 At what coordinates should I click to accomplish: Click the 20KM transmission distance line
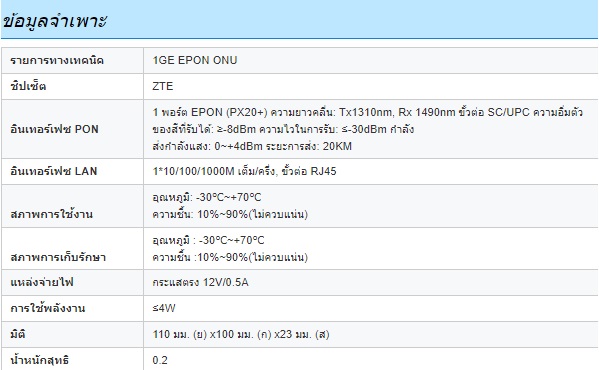(252, 146)
